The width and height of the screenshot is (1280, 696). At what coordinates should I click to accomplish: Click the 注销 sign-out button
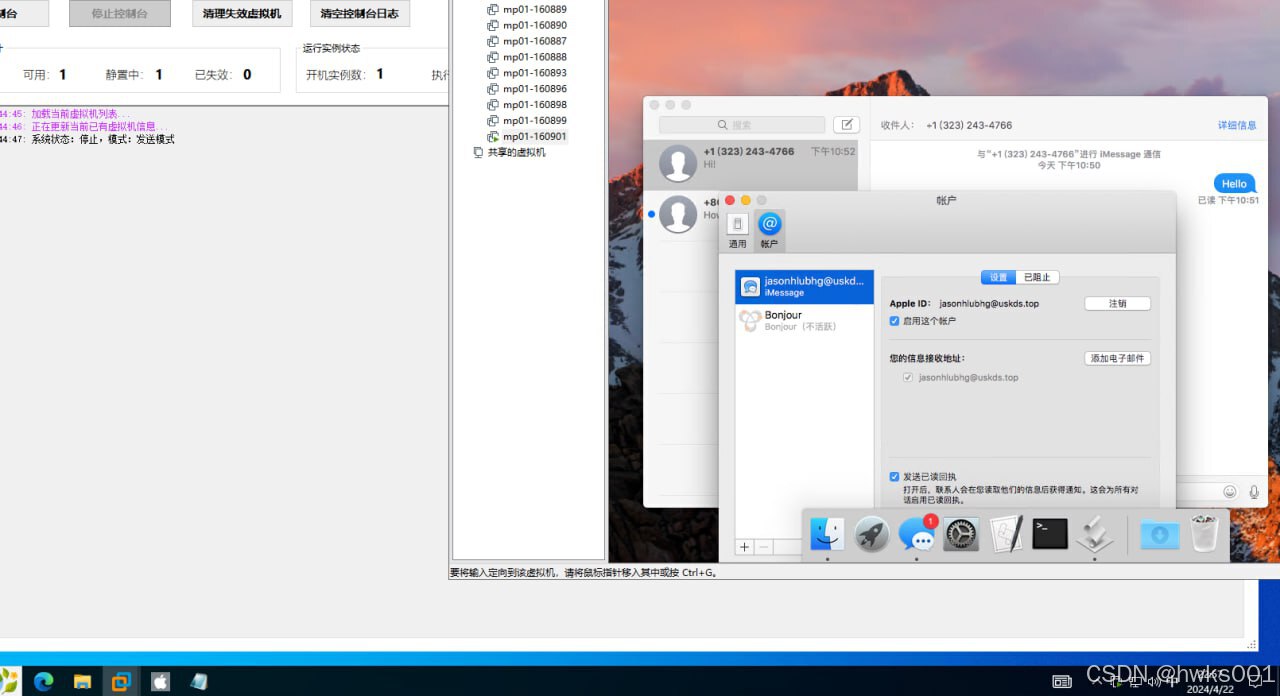pos(1117,303)
